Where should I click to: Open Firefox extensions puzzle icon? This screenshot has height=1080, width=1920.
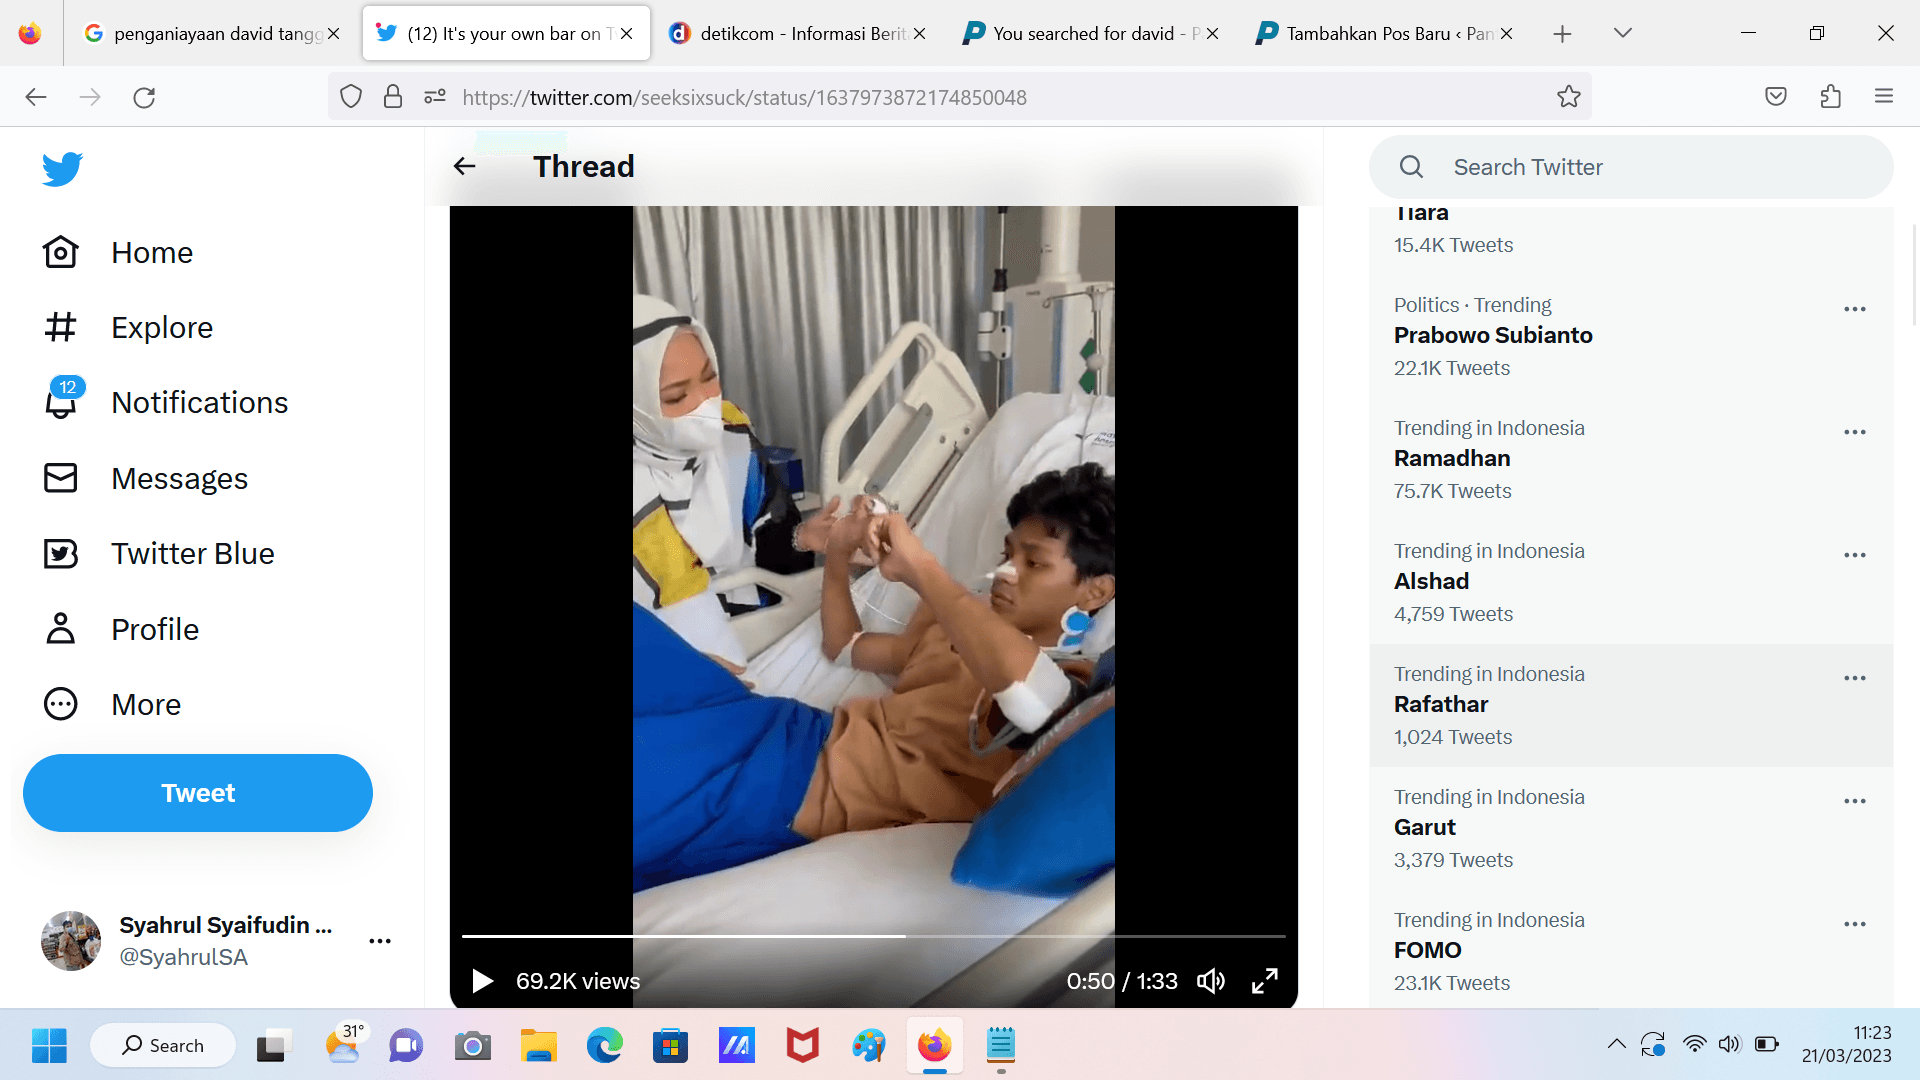coord(1831,97)
